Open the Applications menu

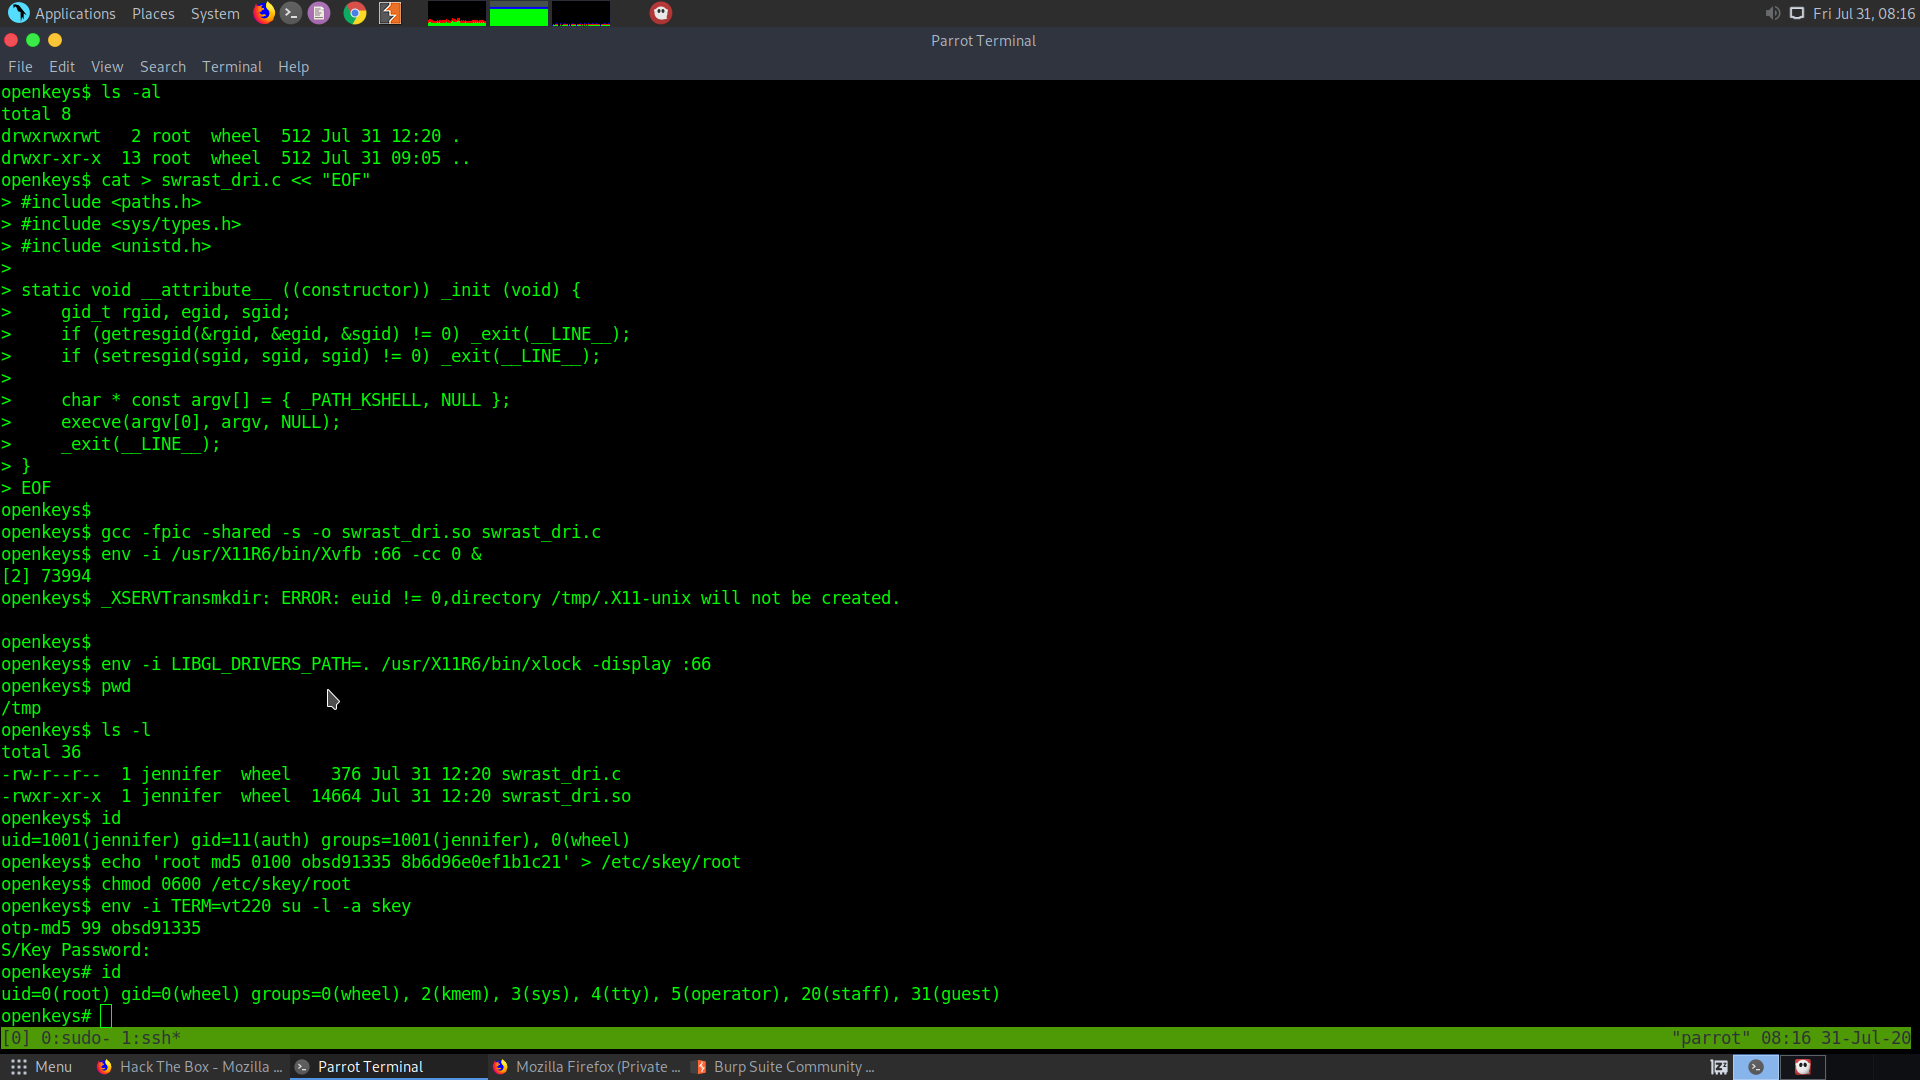pyautogui.click(x=62, y=13)
